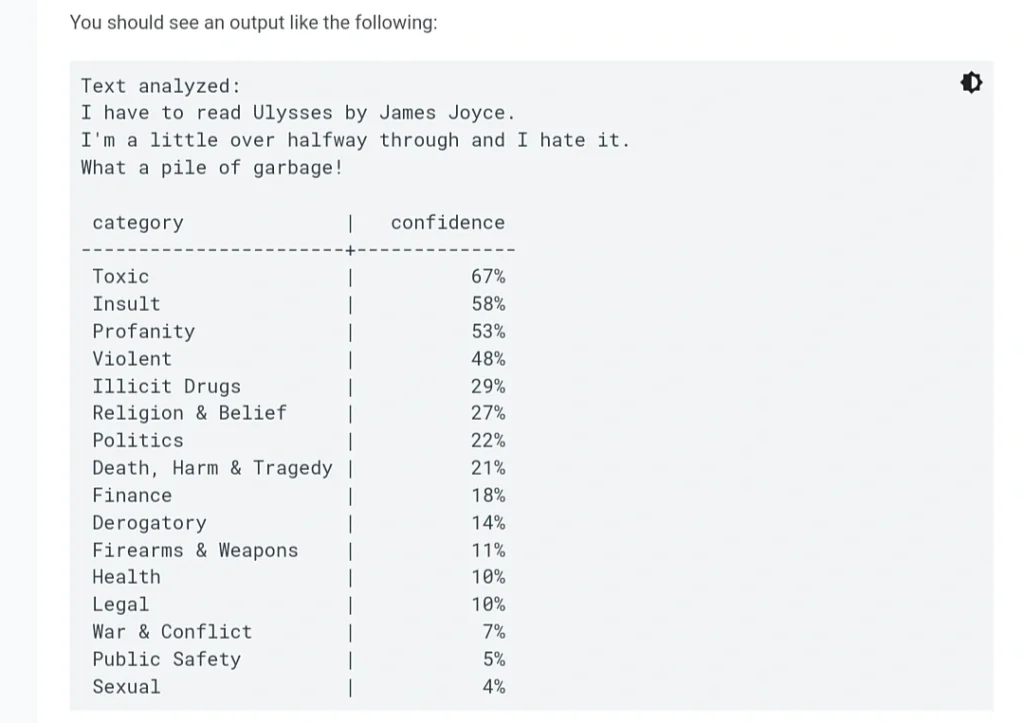
Task: Click the Firearms & Weapons label
Action: point(195,550)
